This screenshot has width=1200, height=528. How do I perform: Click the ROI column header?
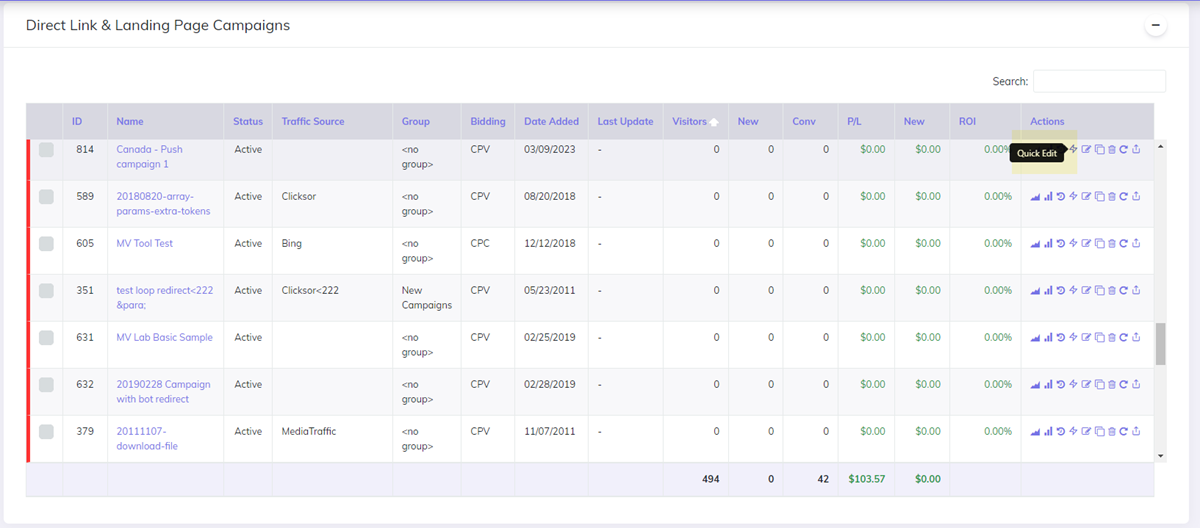pos(967,121)
